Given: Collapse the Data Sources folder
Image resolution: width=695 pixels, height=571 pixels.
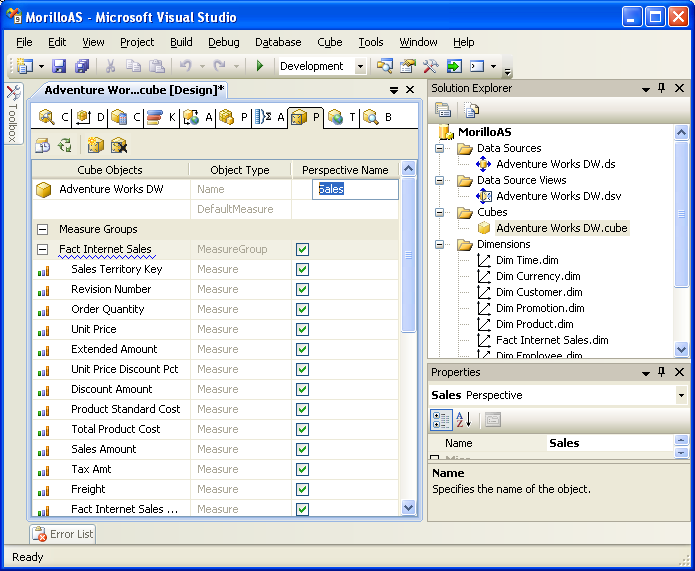Looking at the screenshot, I should pos(439,148).
